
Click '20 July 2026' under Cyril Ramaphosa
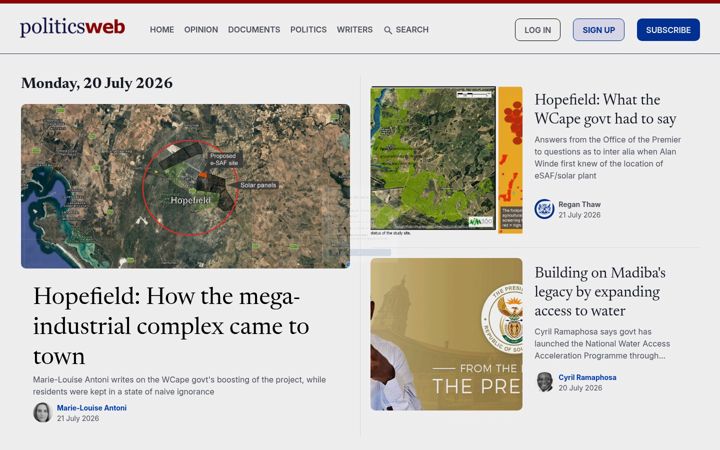580,388
